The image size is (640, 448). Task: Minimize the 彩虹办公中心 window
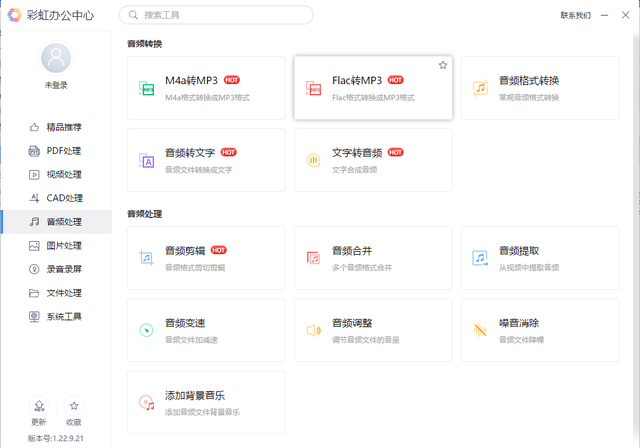click(x=604, y=16)
